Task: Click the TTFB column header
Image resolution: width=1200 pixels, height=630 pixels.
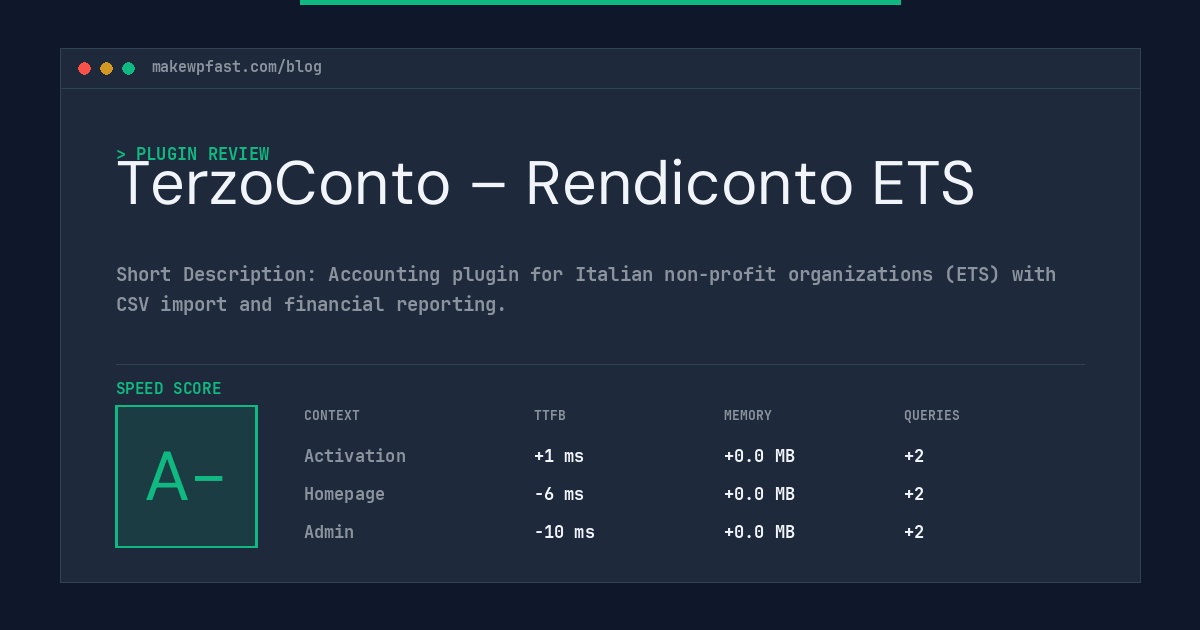Action: [550, 416]
